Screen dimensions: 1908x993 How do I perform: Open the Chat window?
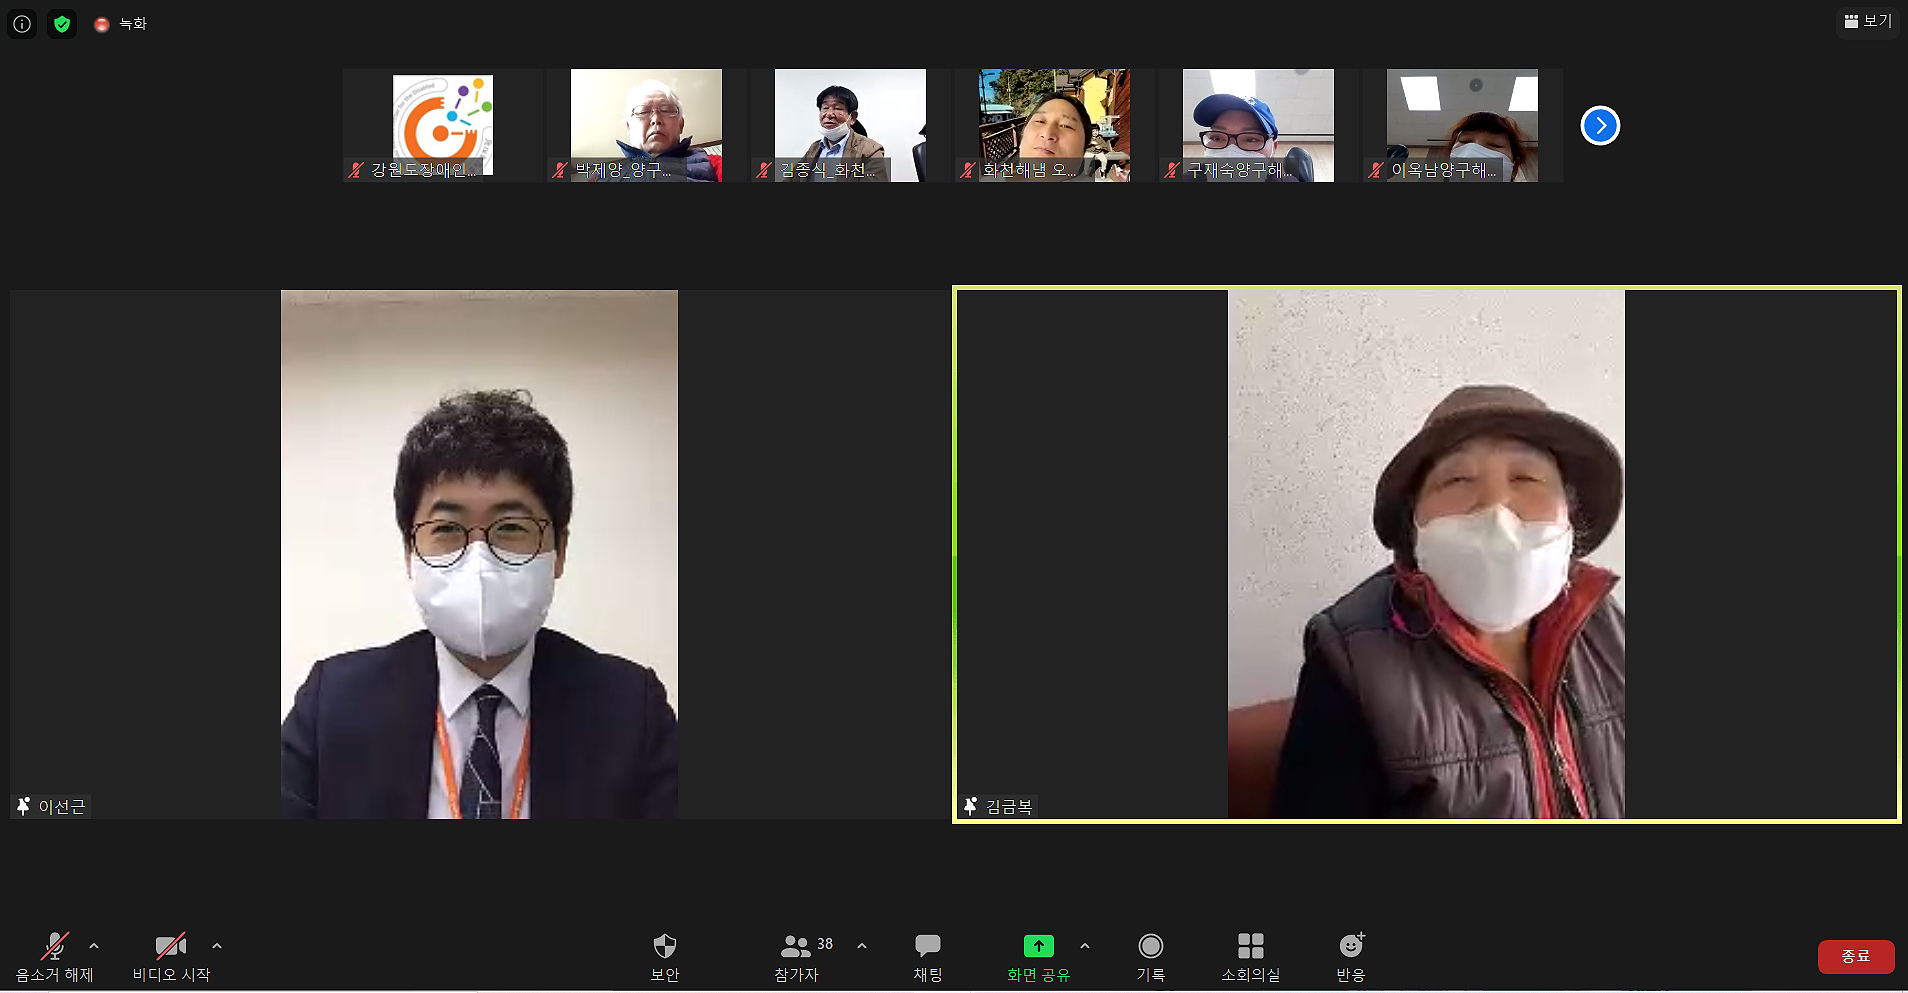pyautogui.click(x=928, y=957)
